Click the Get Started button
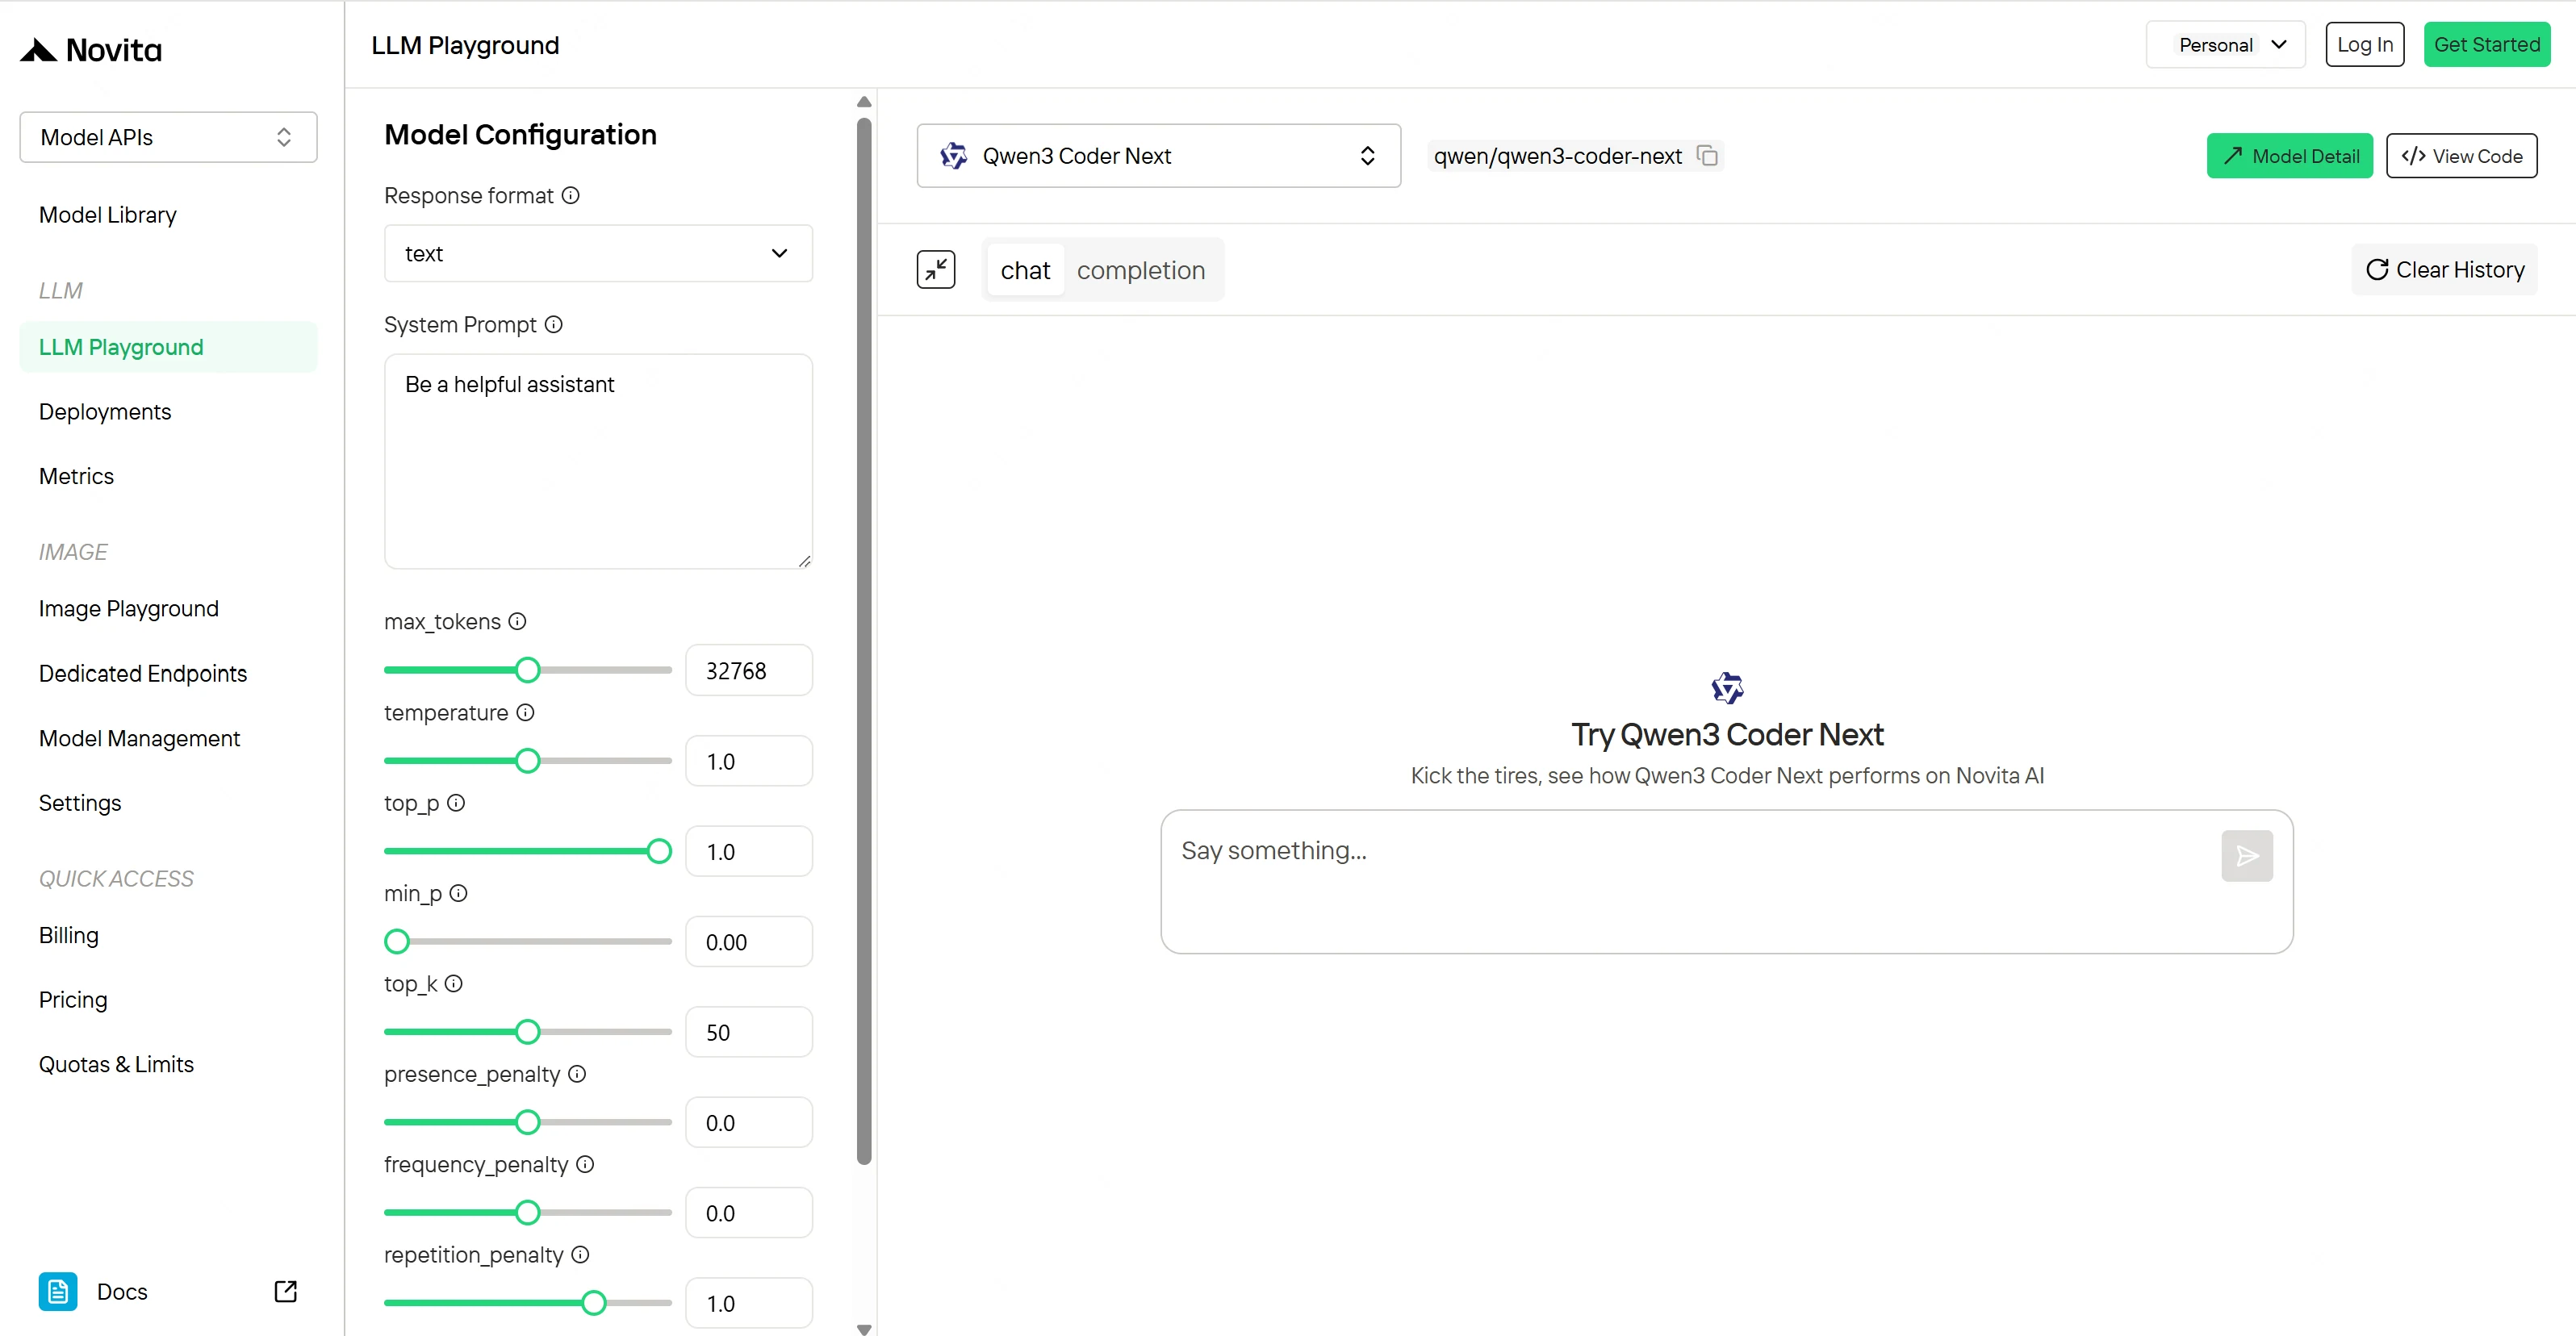 (x=2487, y=45)
